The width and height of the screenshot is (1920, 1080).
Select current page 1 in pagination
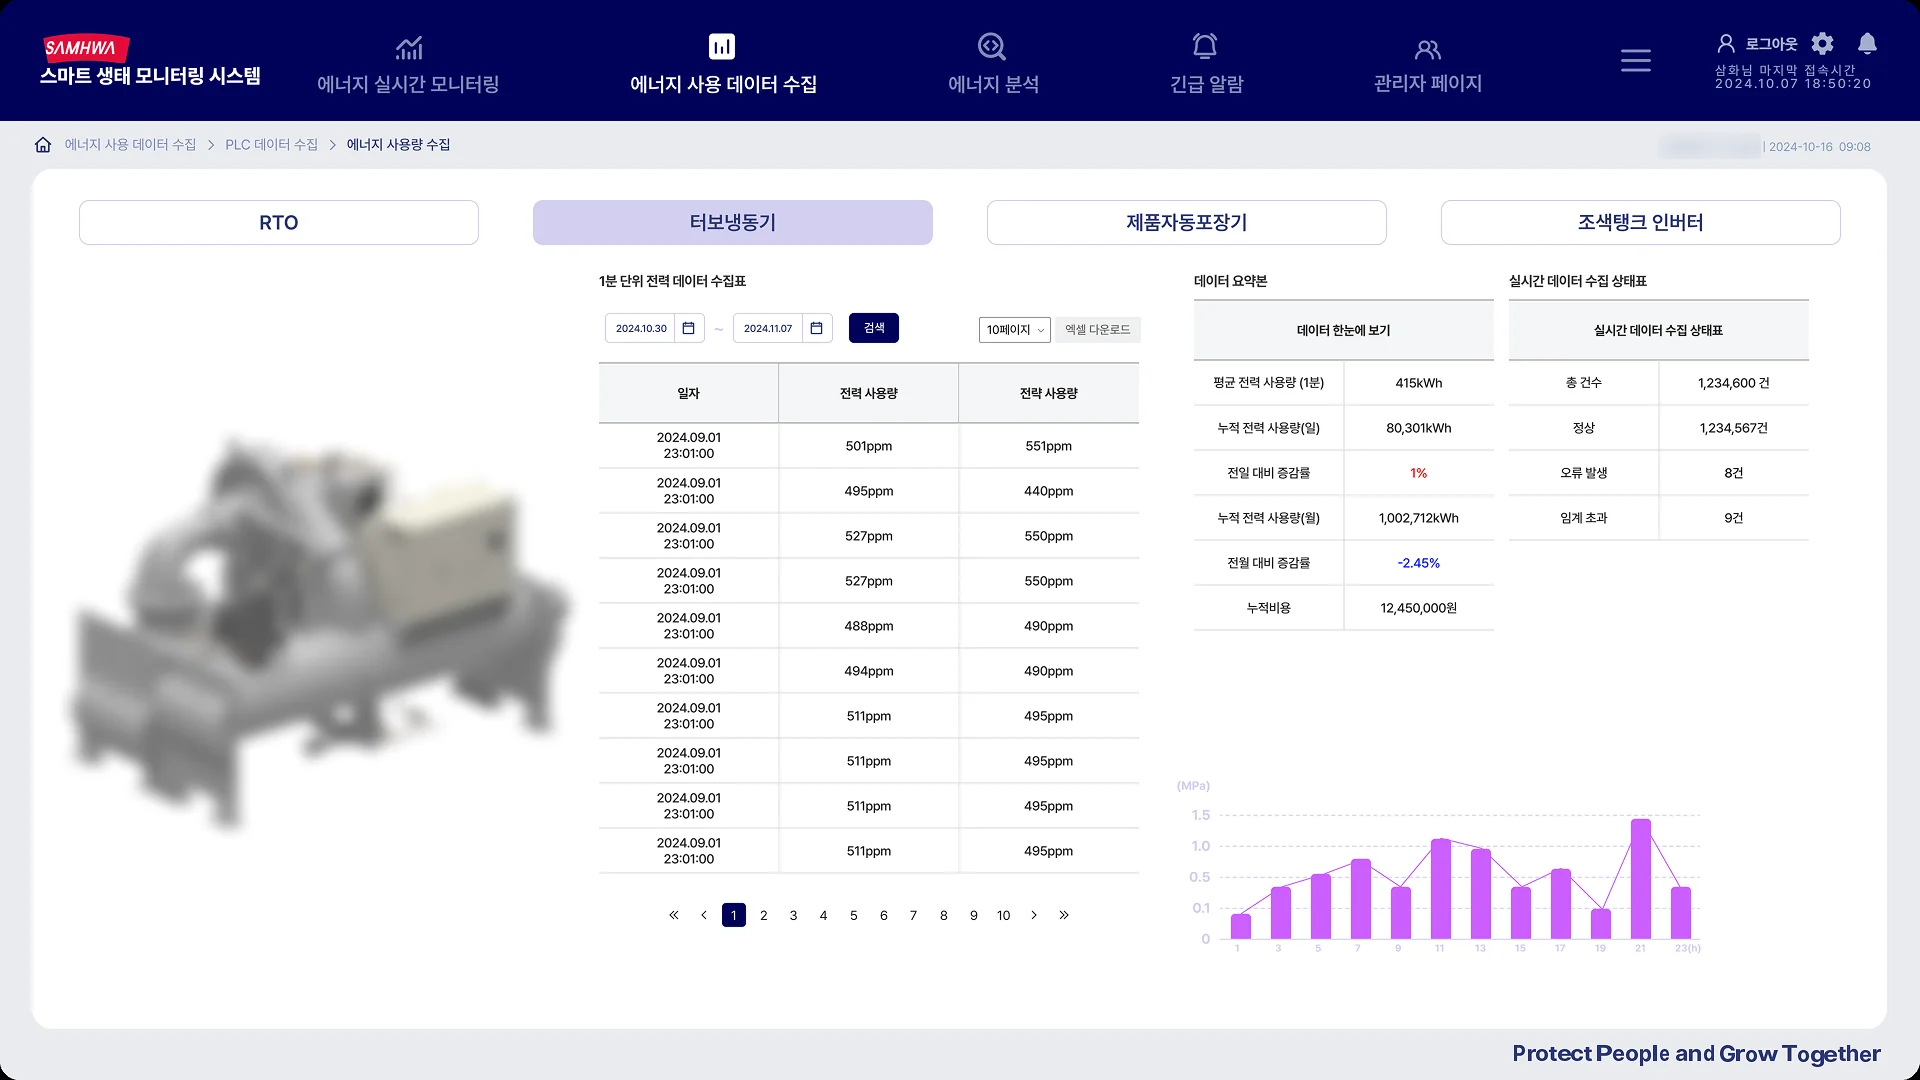pyautogui.click(x=734, y=915)
